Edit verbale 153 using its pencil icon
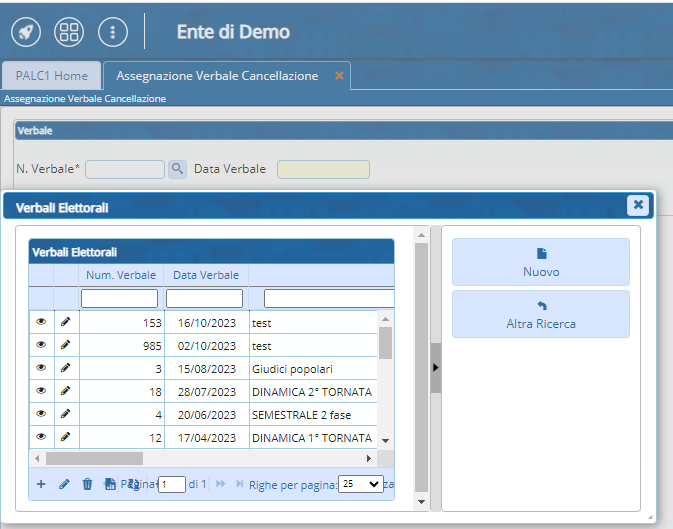This screenshot has width=673, height=529. (x=66, y=322)
